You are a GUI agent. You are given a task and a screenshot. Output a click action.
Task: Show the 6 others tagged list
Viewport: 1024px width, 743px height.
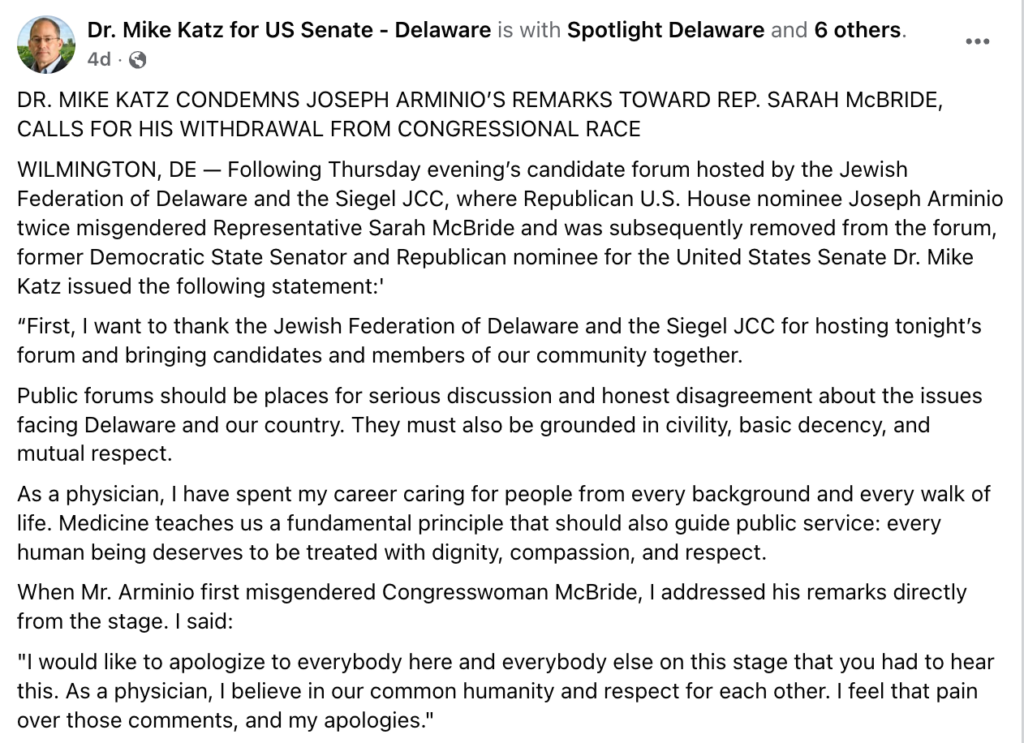[x=857, y=30]
